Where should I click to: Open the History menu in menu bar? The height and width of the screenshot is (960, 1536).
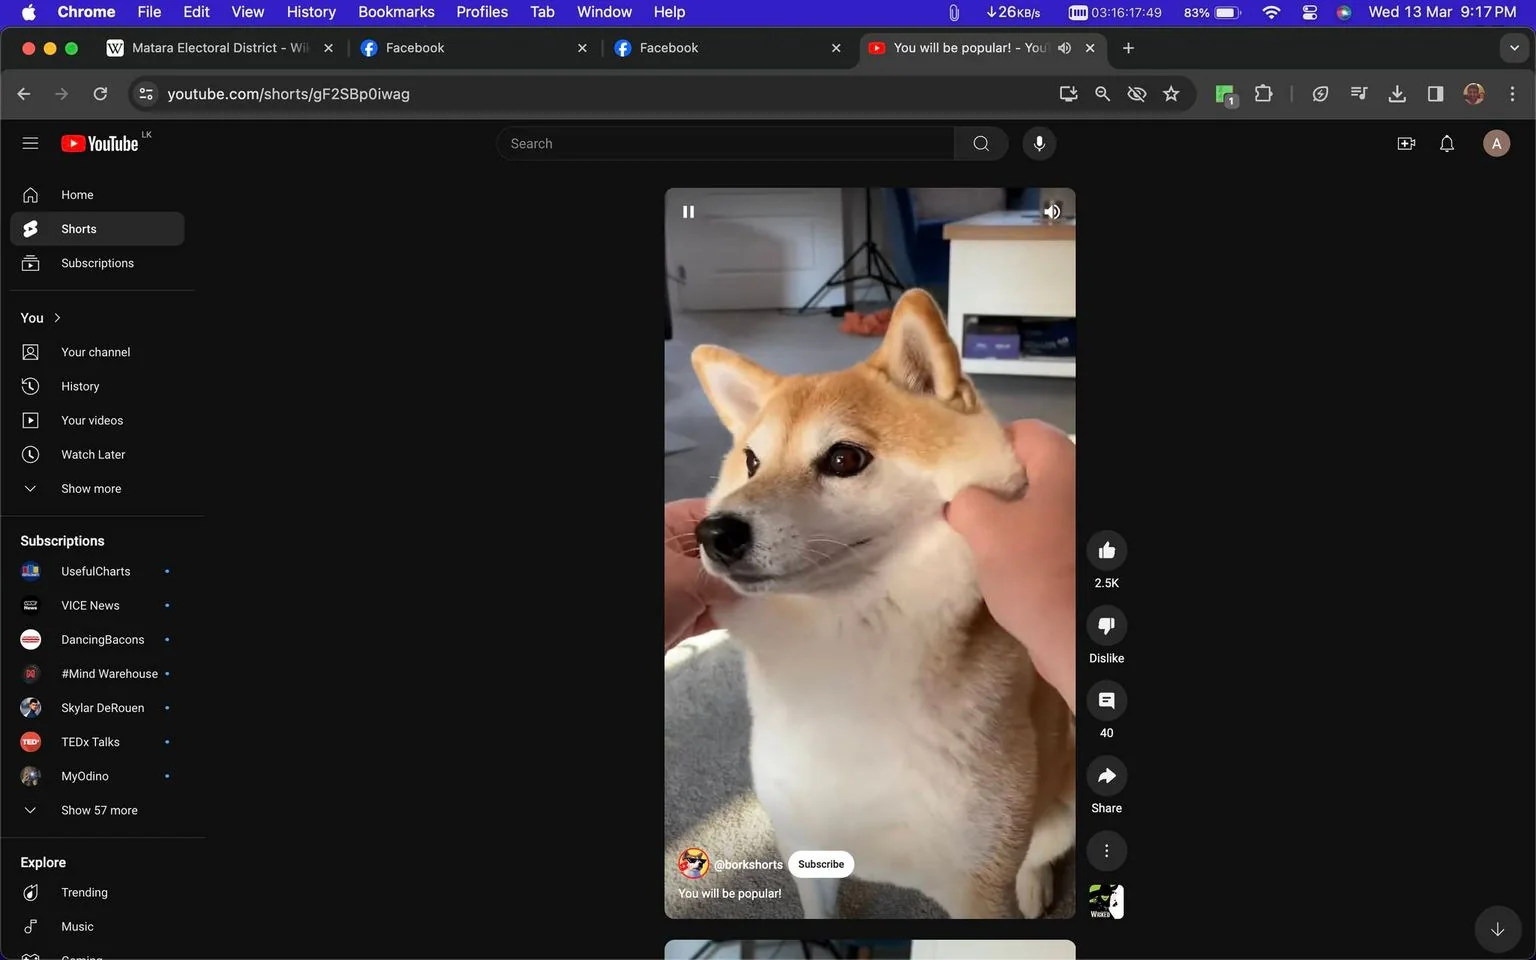click(x=311, y=12)
